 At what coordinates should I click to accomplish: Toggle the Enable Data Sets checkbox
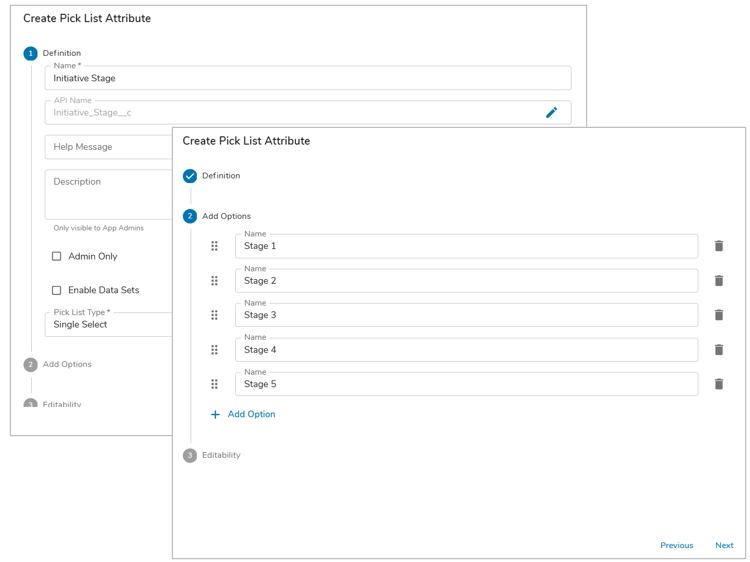tap(57, 291)
